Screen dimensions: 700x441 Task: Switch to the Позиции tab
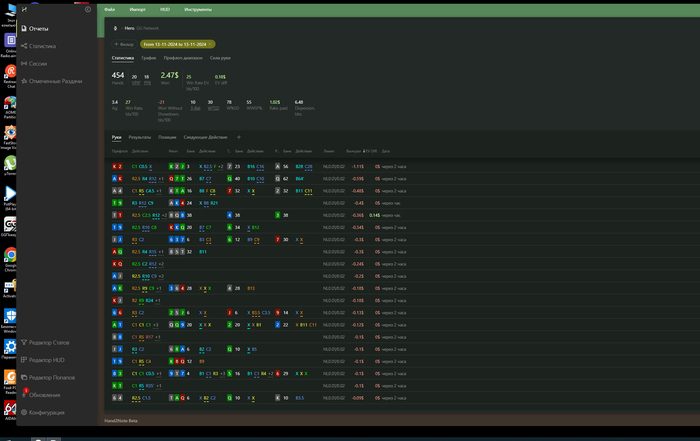pyautogui.click(x=167, y=137)
